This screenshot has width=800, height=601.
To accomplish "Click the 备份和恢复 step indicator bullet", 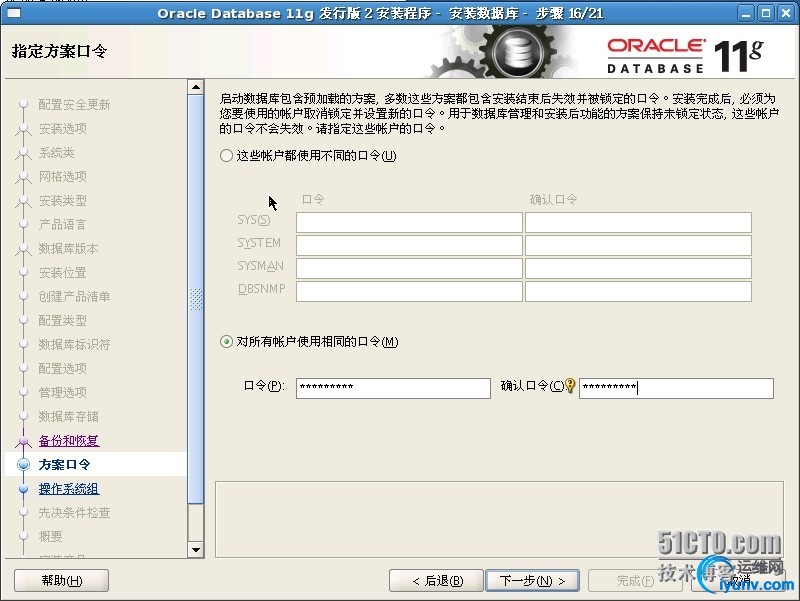I will (22, 440).
